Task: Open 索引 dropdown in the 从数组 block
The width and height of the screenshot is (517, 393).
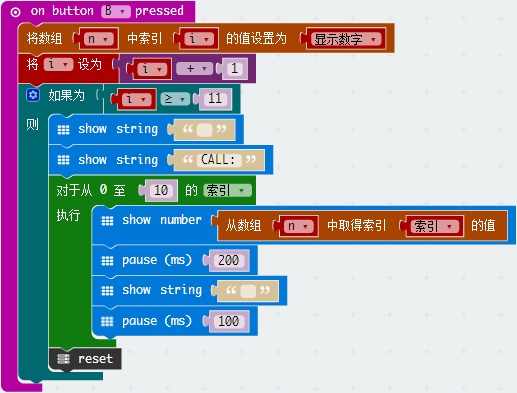Action: (x=434, y=226)
